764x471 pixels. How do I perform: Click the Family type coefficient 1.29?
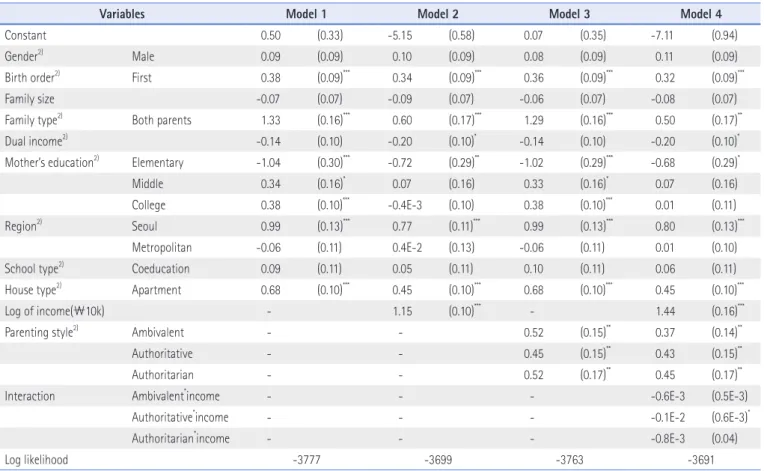click(534, 120)
